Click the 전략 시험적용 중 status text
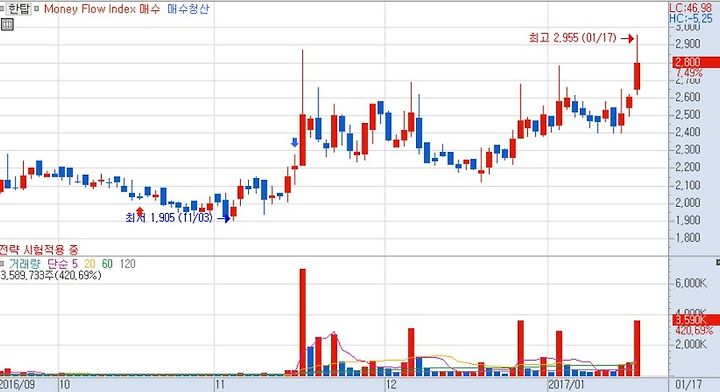The height and width of the screenshot is (392, 720). click(x=39, y=250)
